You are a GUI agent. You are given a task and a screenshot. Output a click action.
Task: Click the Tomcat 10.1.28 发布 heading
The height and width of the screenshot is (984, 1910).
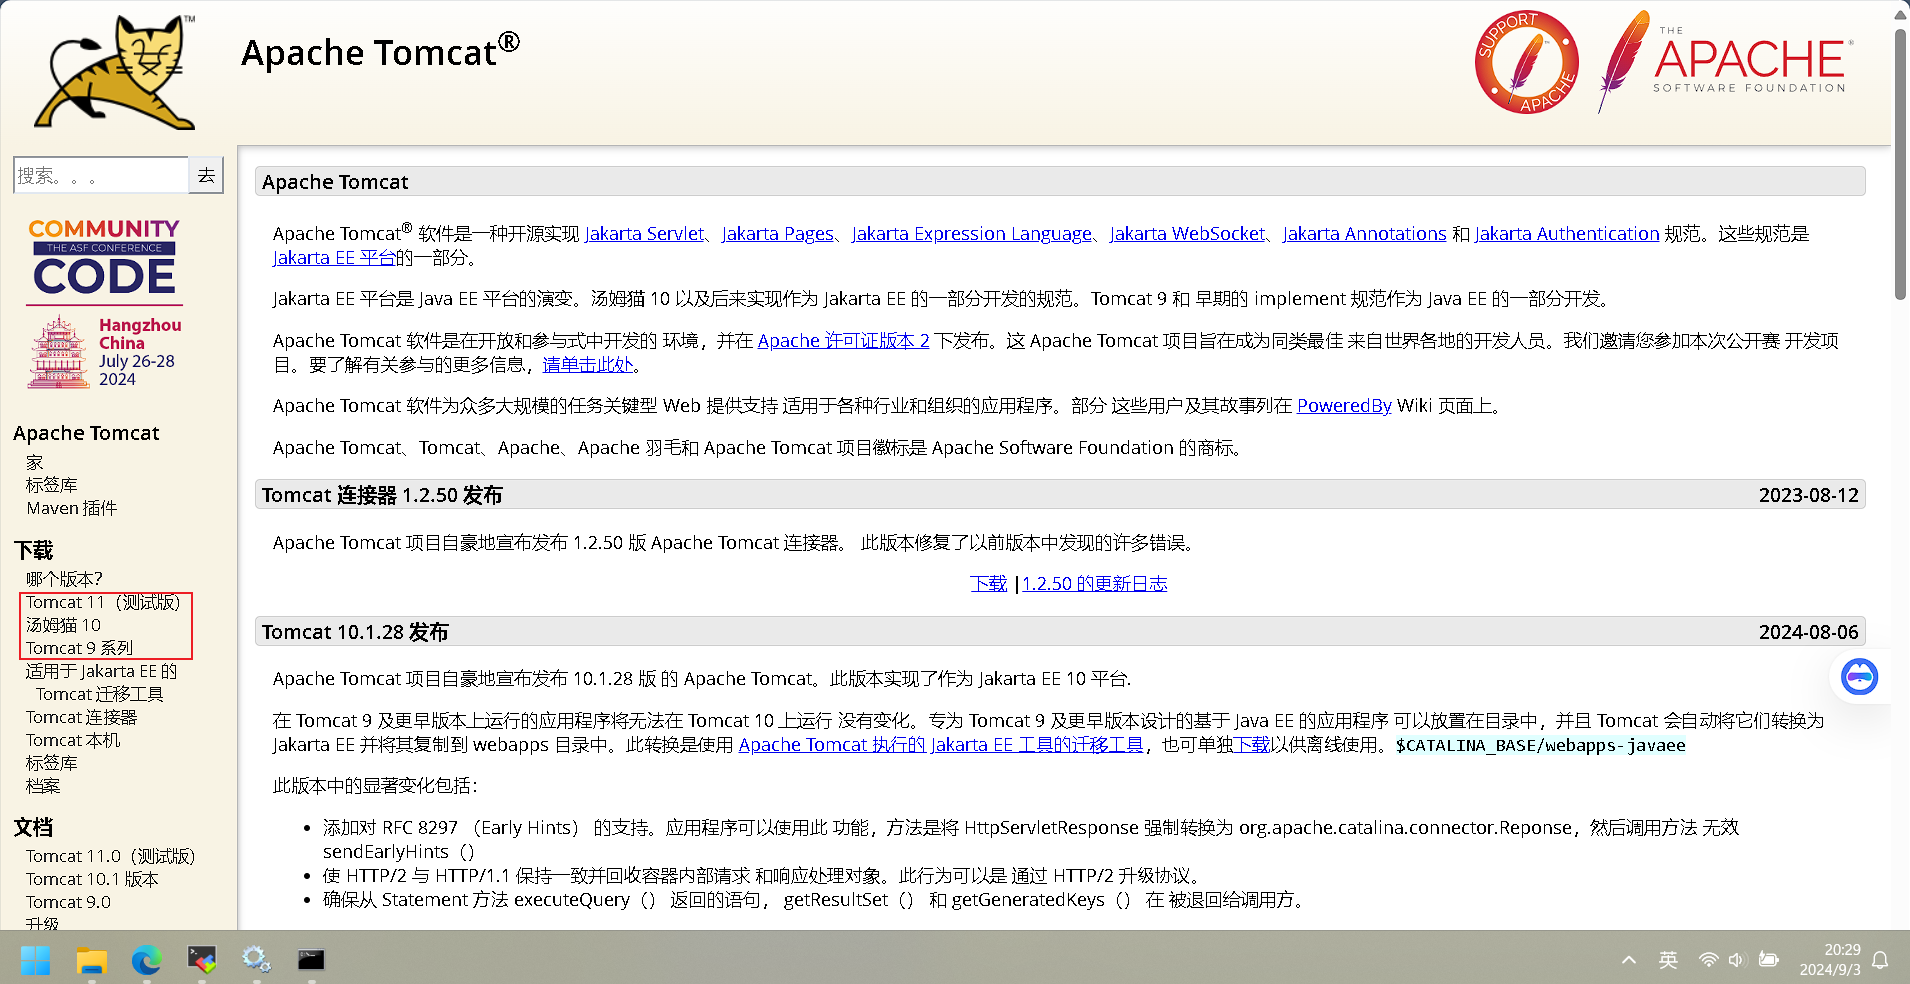355,632
